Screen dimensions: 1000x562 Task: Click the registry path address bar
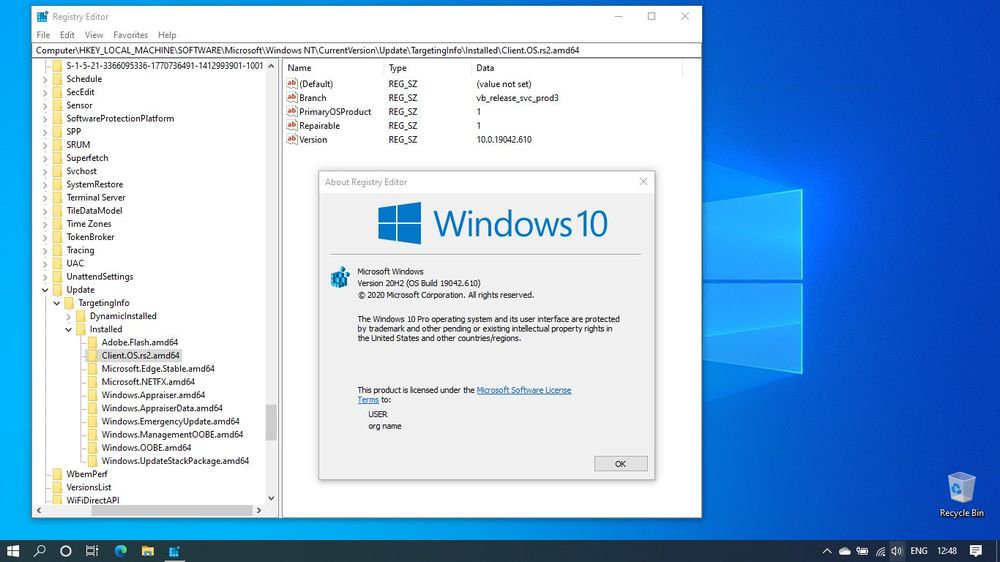pyautogui.click(x=367, y=50)
